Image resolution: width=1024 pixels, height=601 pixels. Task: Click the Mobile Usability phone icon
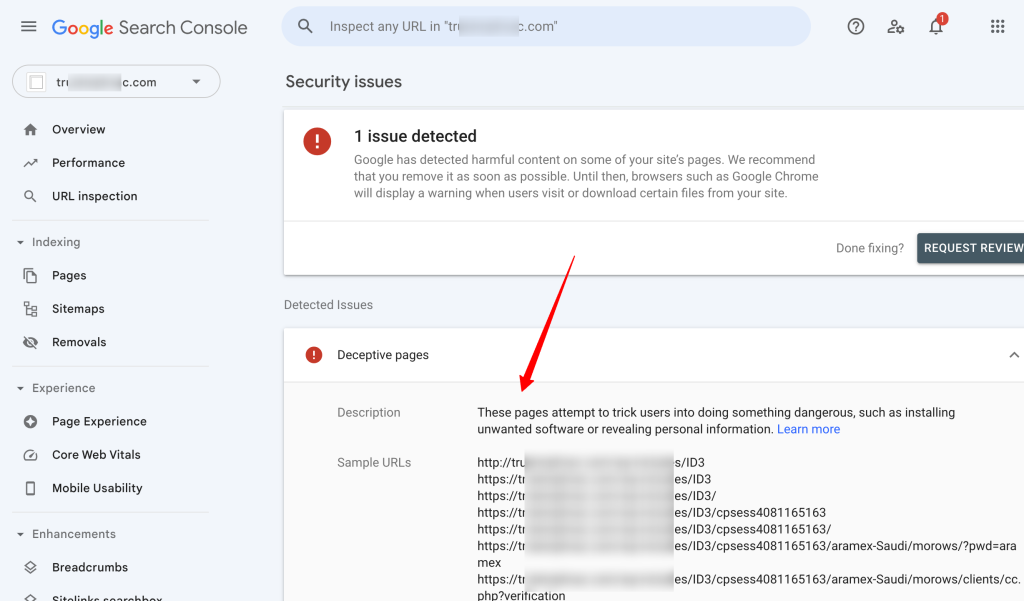(30, 488)
